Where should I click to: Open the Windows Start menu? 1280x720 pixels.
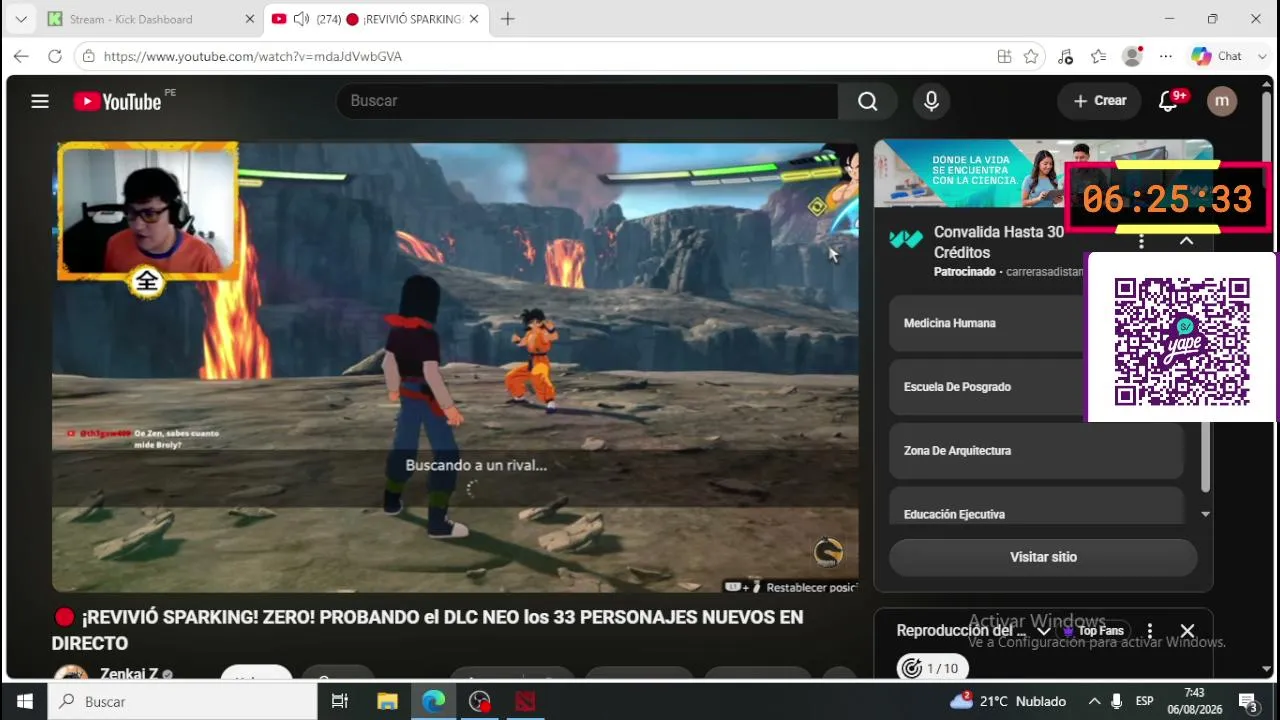coord(24,701)
